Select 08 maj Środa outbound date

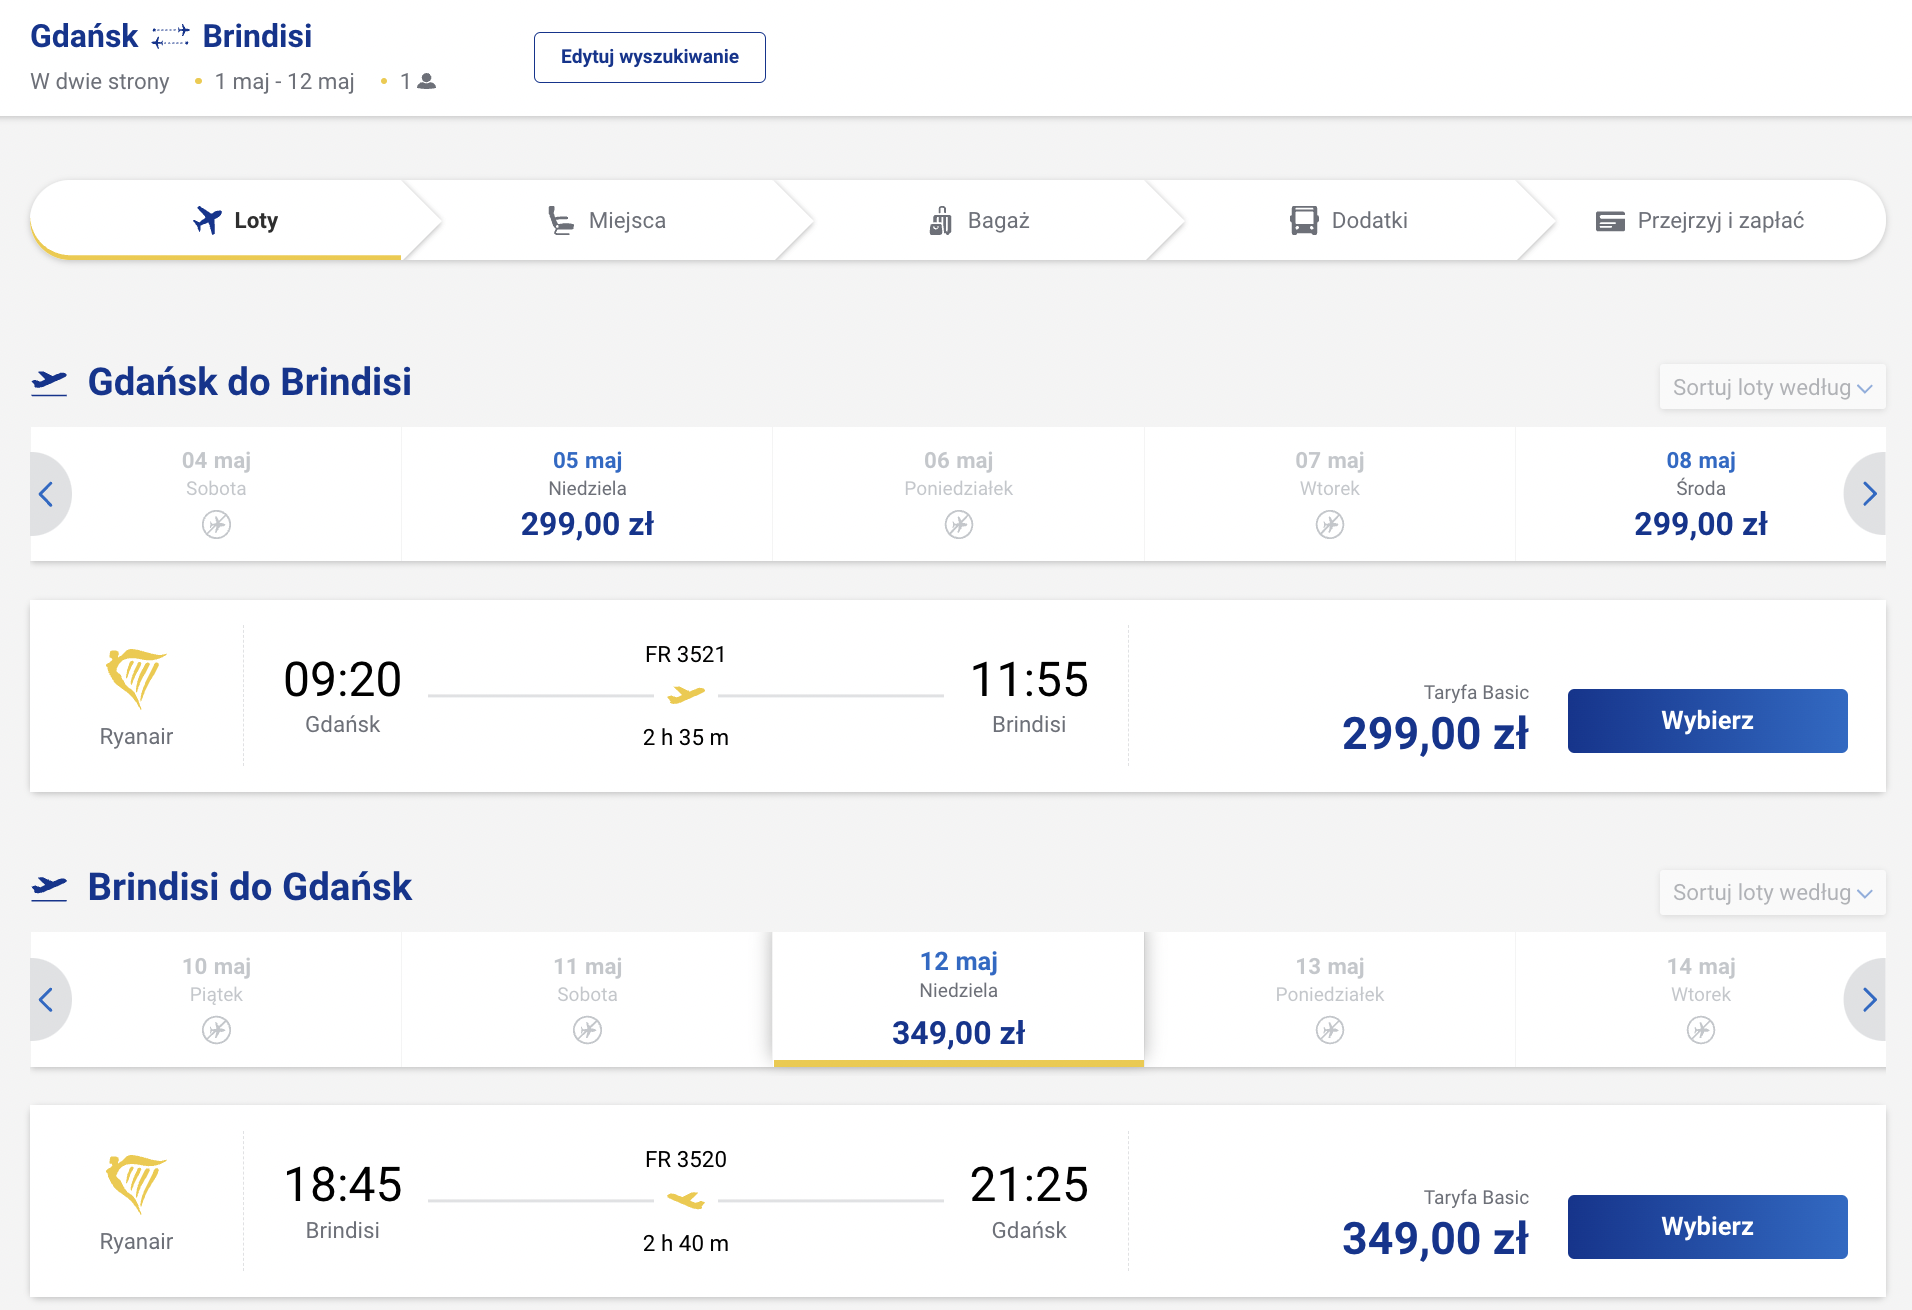click(1700, 494)
